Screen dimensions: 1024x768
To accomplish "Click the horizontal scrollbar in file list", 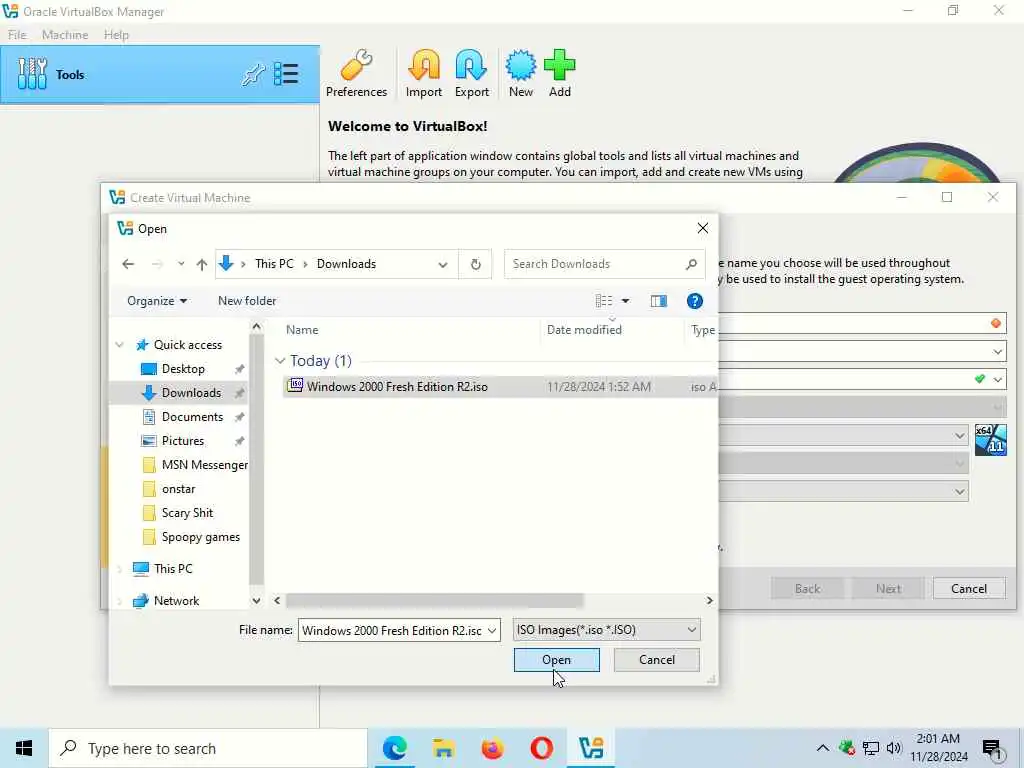I will tap(434, 600).
